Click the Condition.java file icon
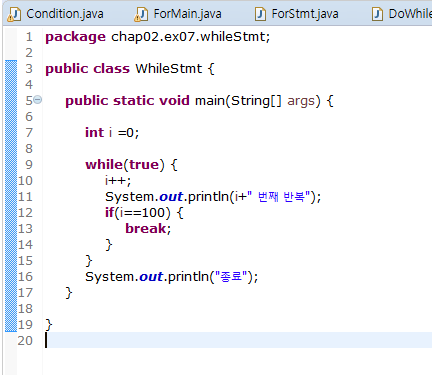Screen dimensions: 432x375 click(14, 14)
